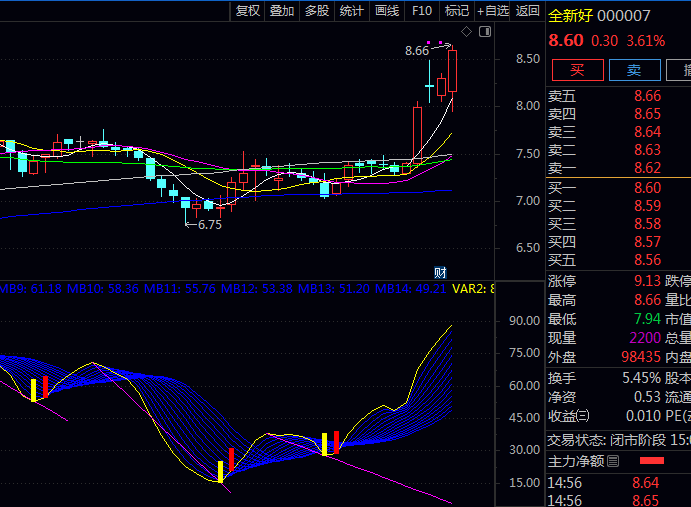Click the 返回 back button

pos(527,11)
